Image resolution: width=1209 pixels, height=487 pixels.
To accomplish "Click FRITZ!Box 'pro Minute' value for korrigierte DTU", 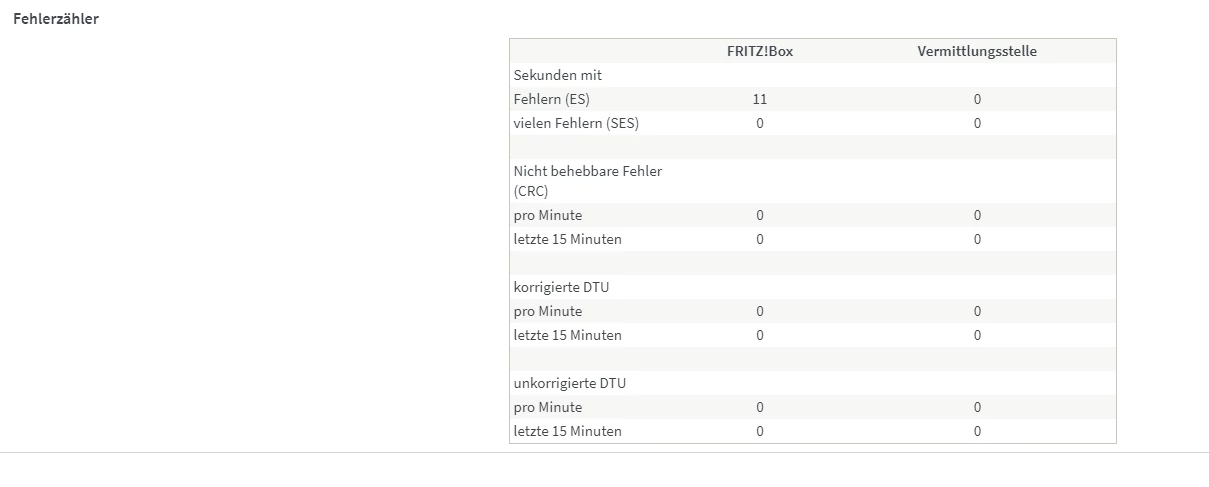I will 760,311.
